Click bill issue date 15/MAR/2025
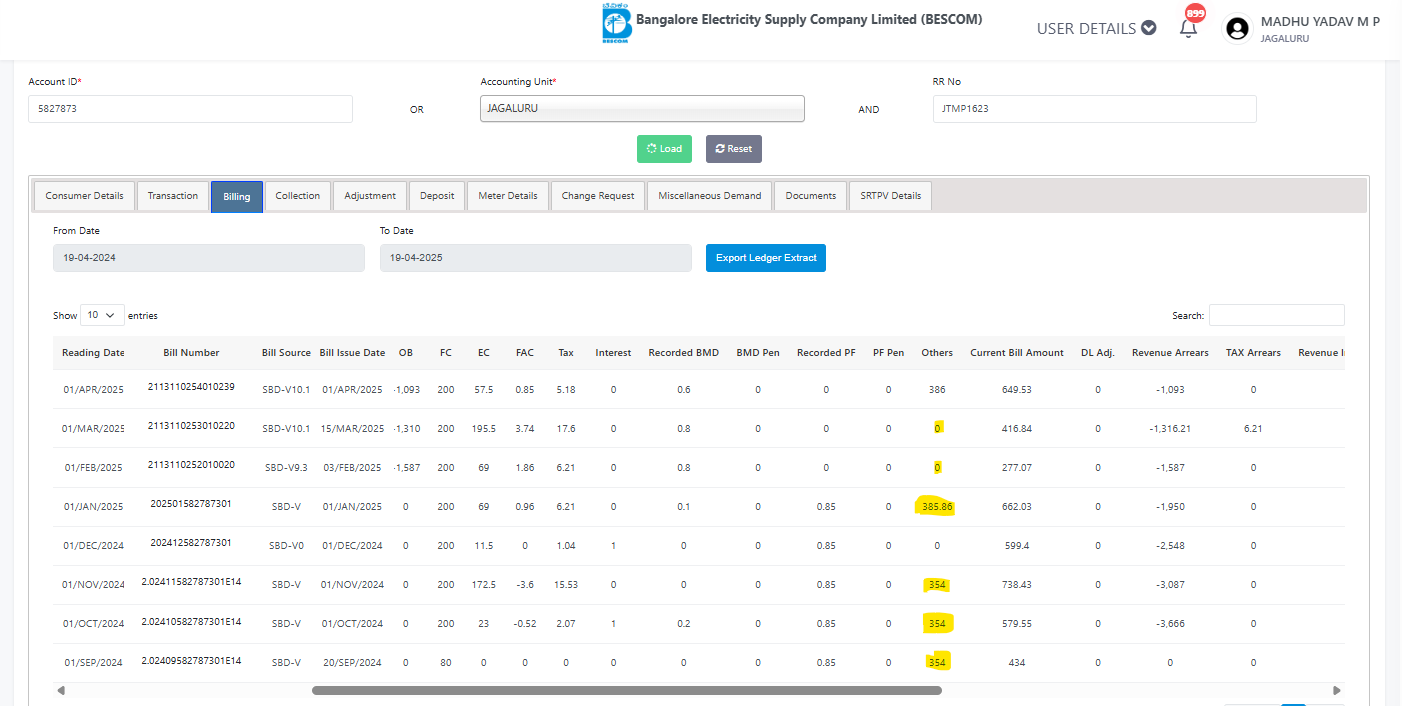 (352, 429)
